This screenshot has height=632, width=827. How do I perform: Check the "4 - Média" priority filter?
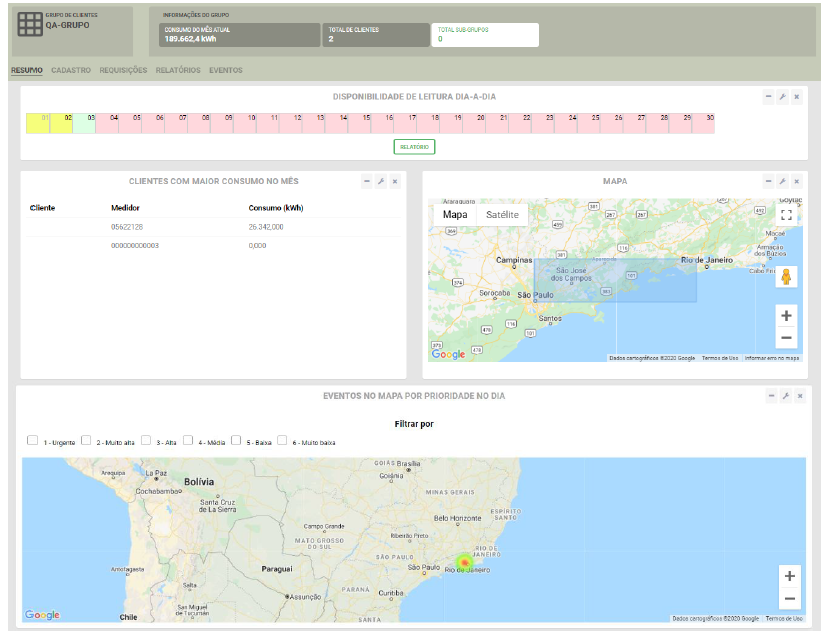pos(188,440)
